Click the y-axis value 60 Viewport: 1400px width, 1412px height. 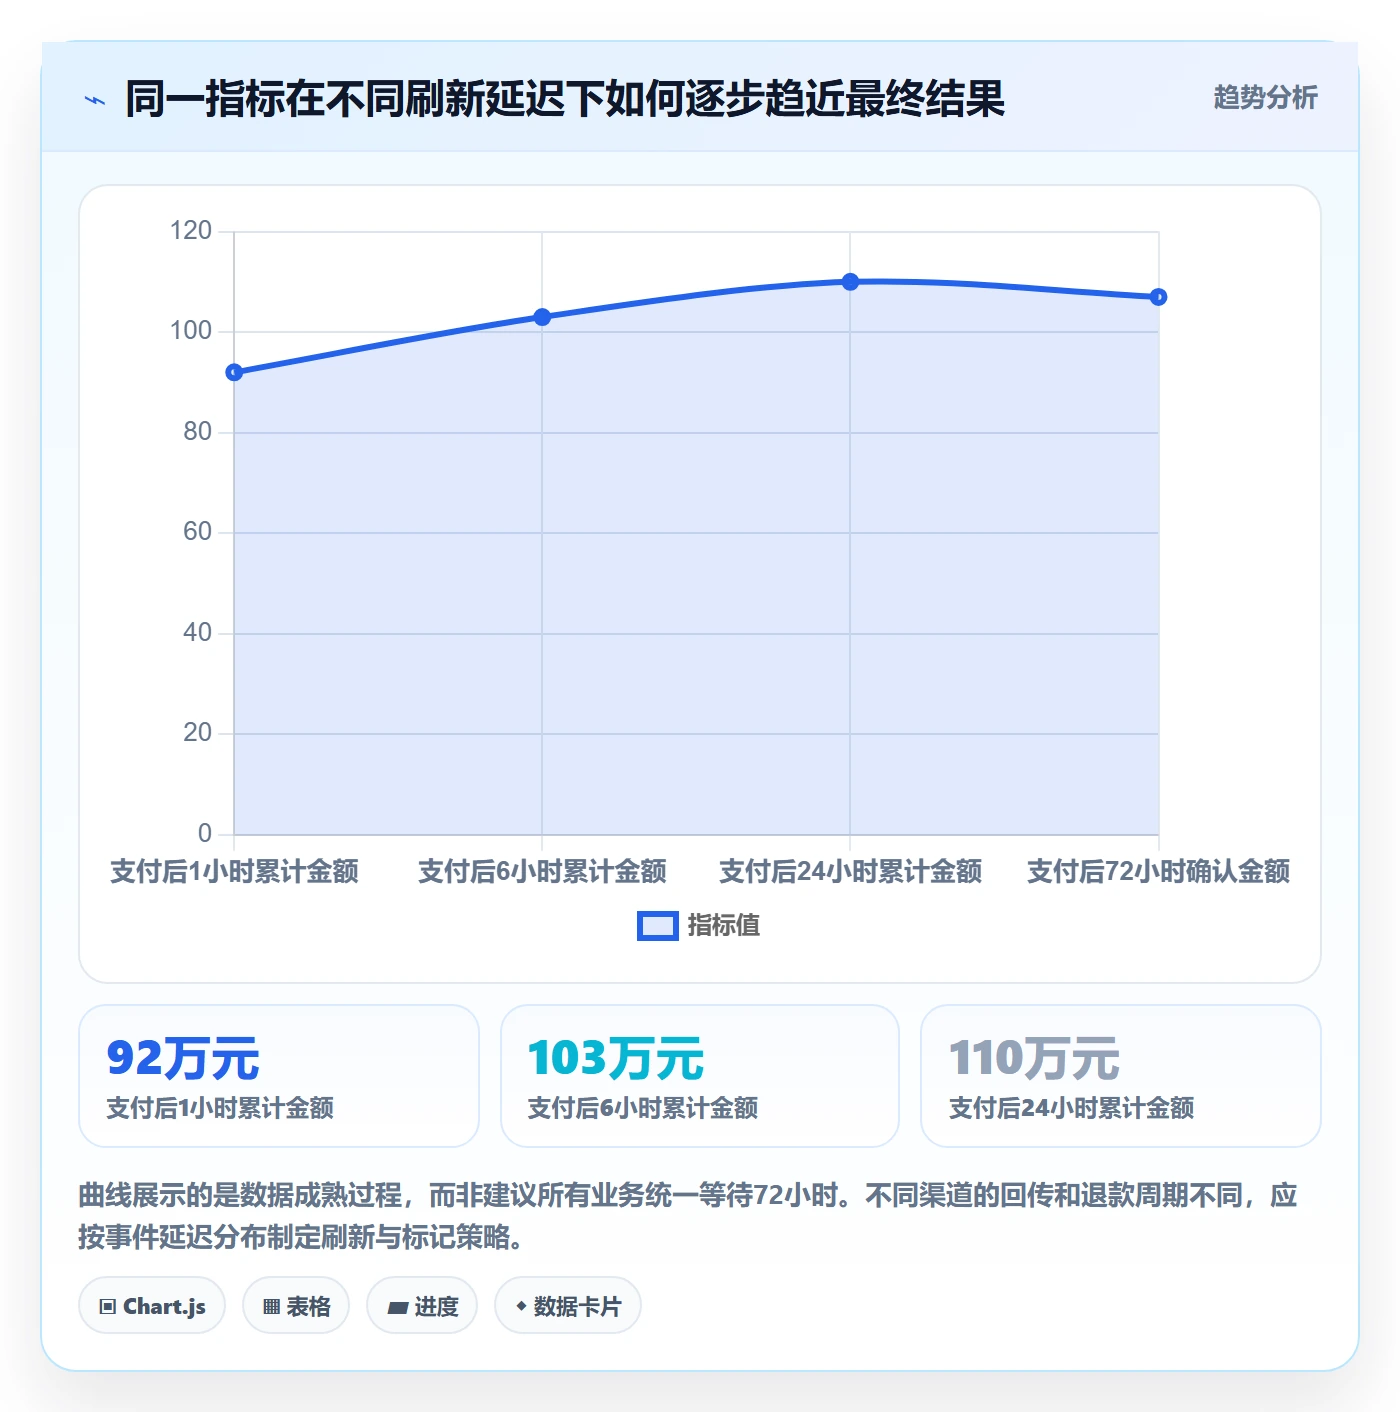pyautogui.click(x=197, y=532)
